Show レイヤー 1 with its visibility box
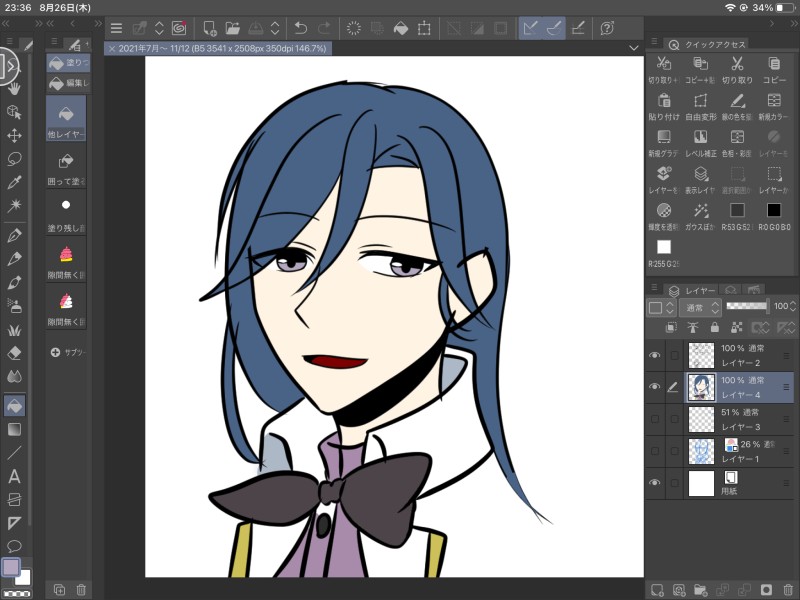This screenshot has height=600, width=800. [x=655, y=451]
